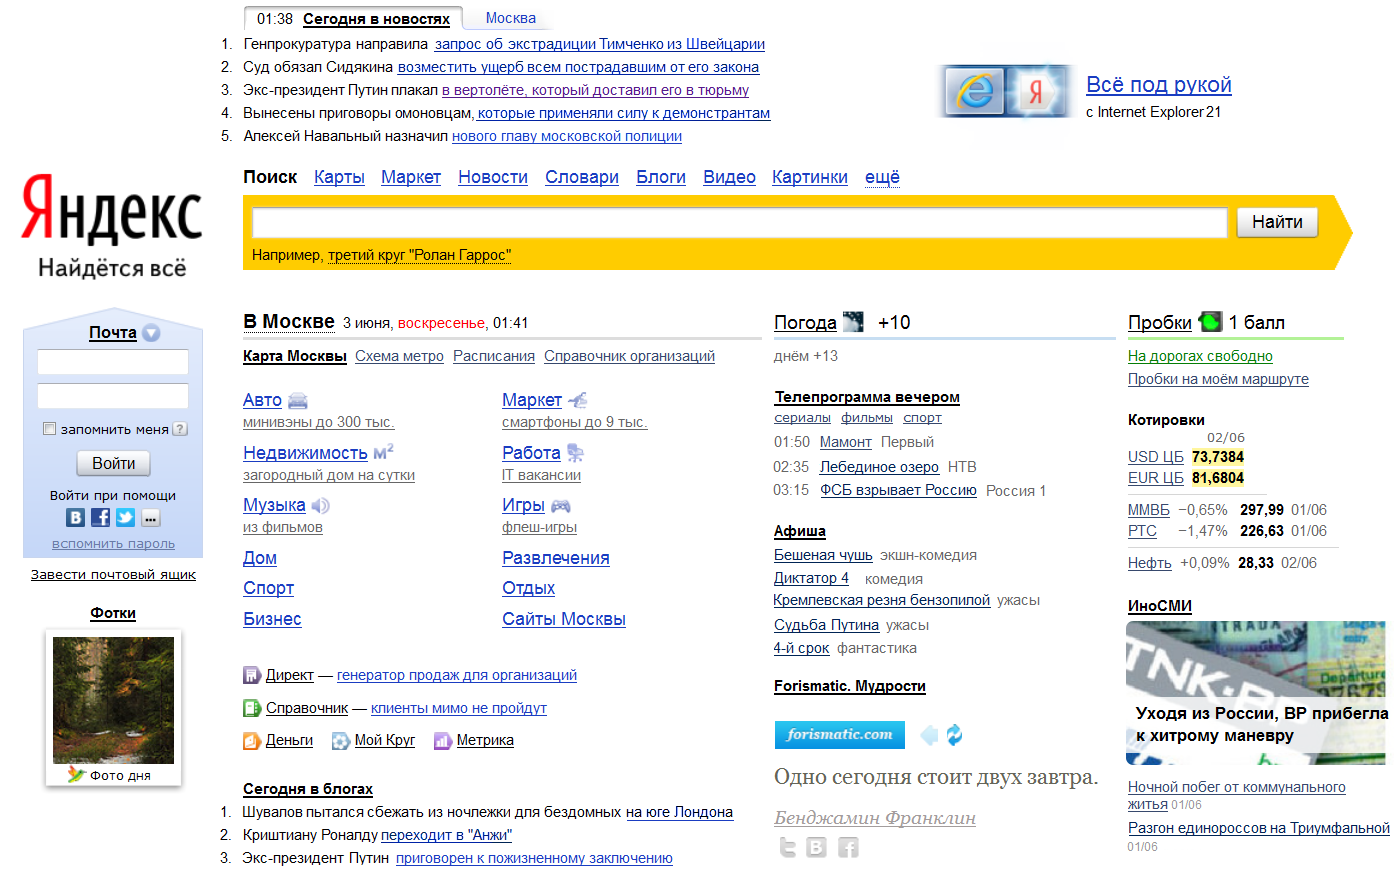
Task: Open the Директ service icon
Action: (252, 675)
